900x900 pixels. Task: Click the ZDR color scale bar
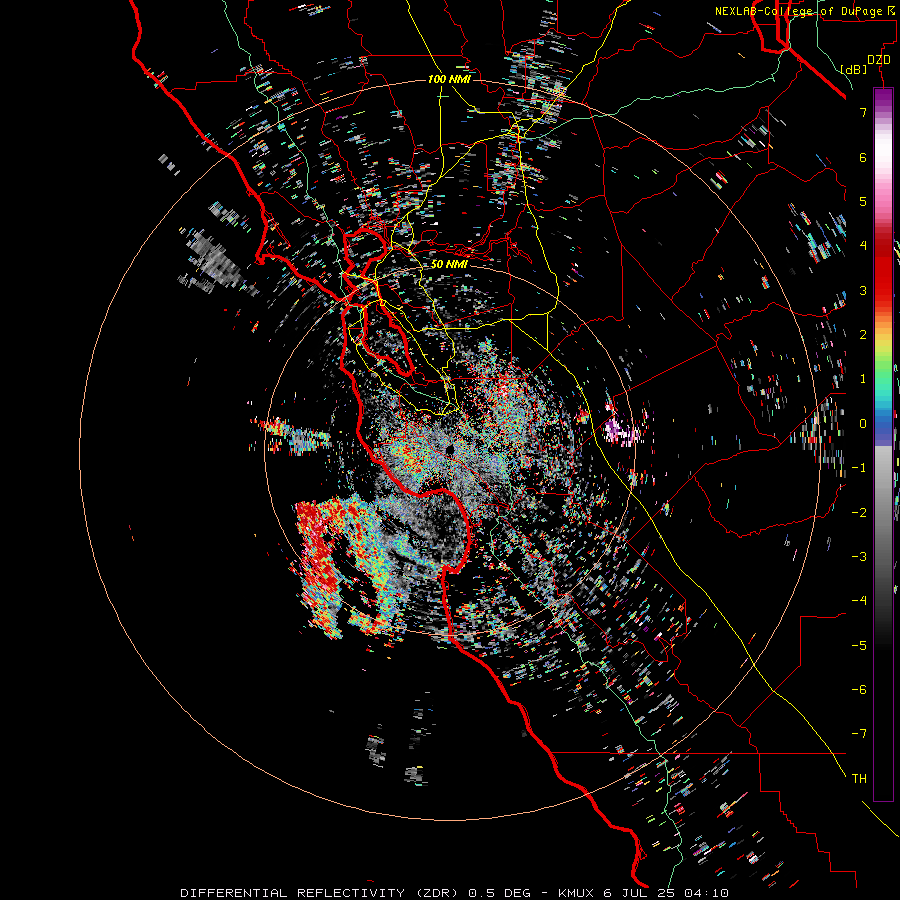tap(883, 444)
